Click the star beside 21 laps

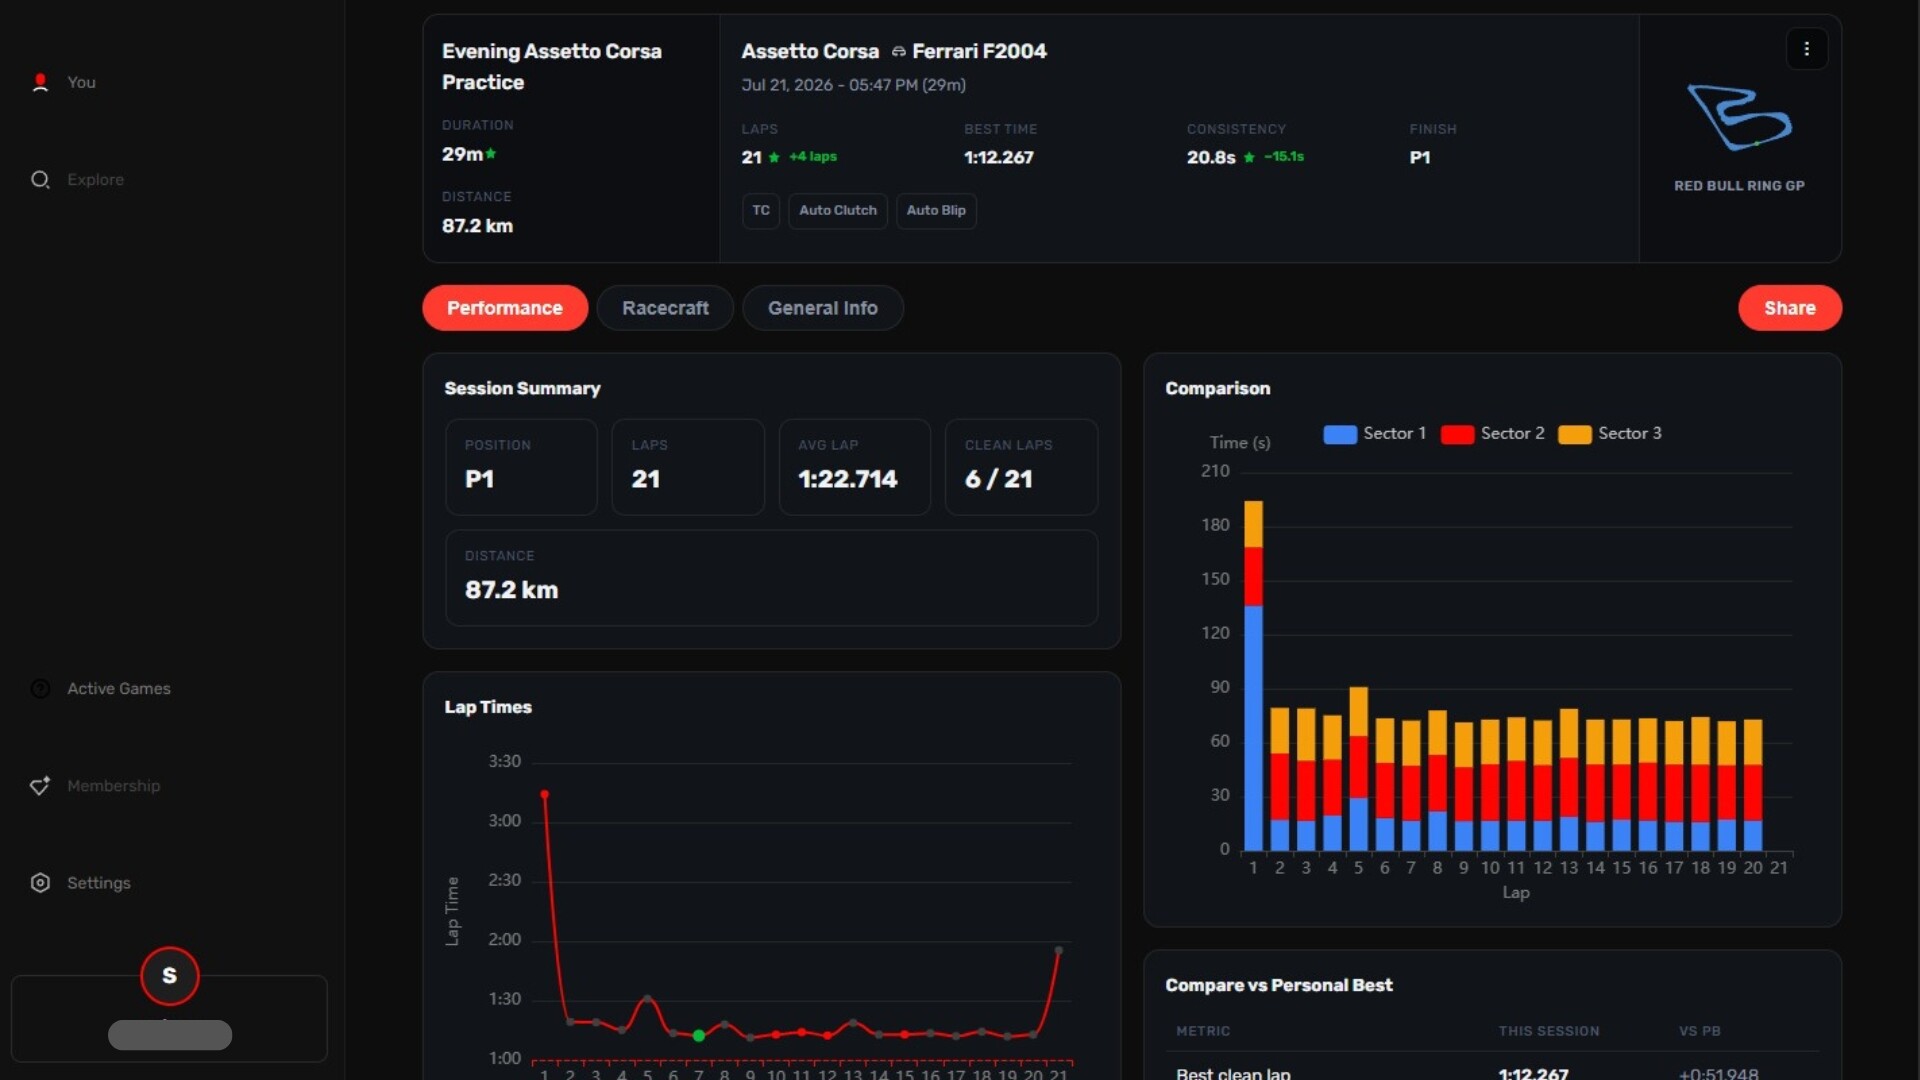[774, 157]
